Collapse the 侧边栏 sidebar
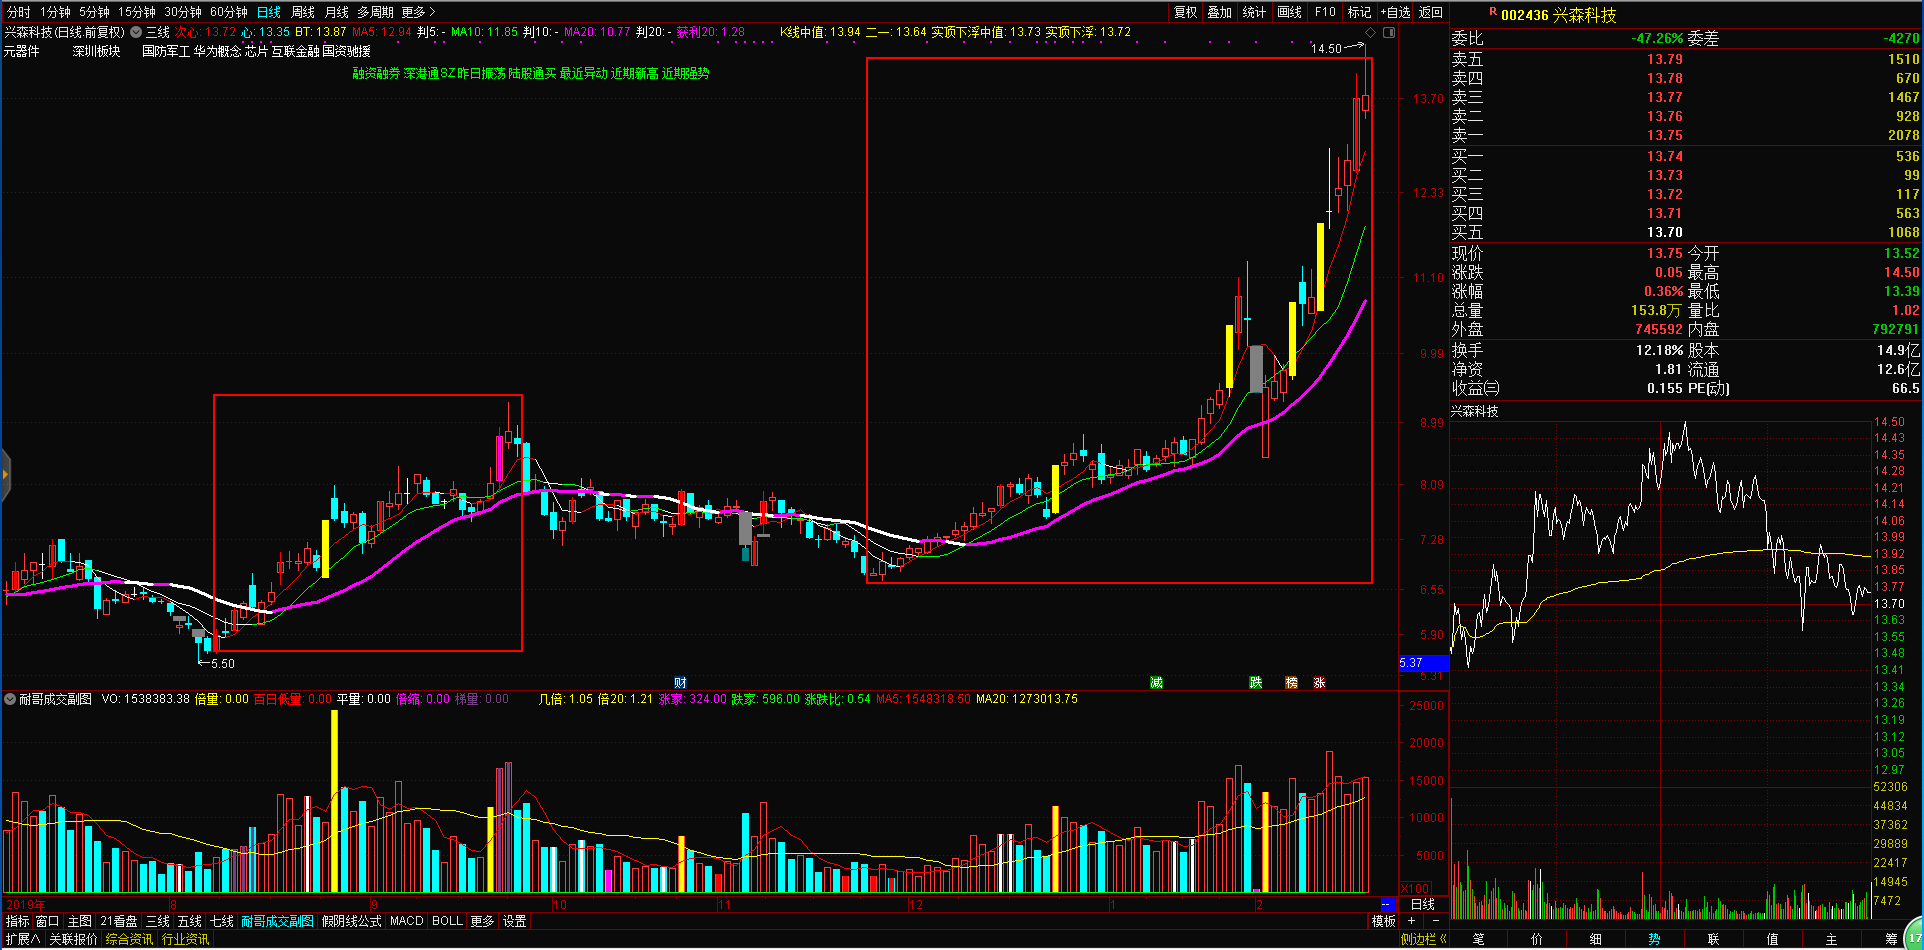This screenshot has height=950, width=1924. coord(1425,939)
